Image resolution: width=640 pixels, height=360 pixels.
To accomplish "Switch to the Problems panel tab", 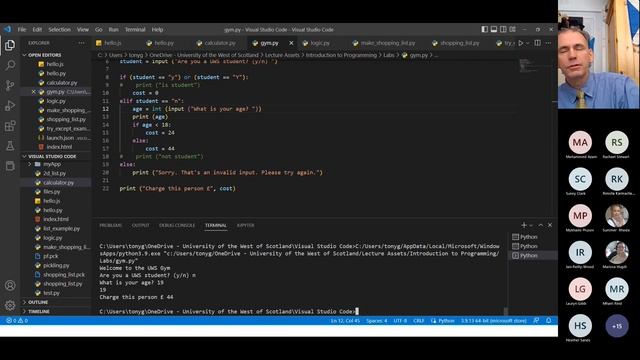I will pos(111,225).
